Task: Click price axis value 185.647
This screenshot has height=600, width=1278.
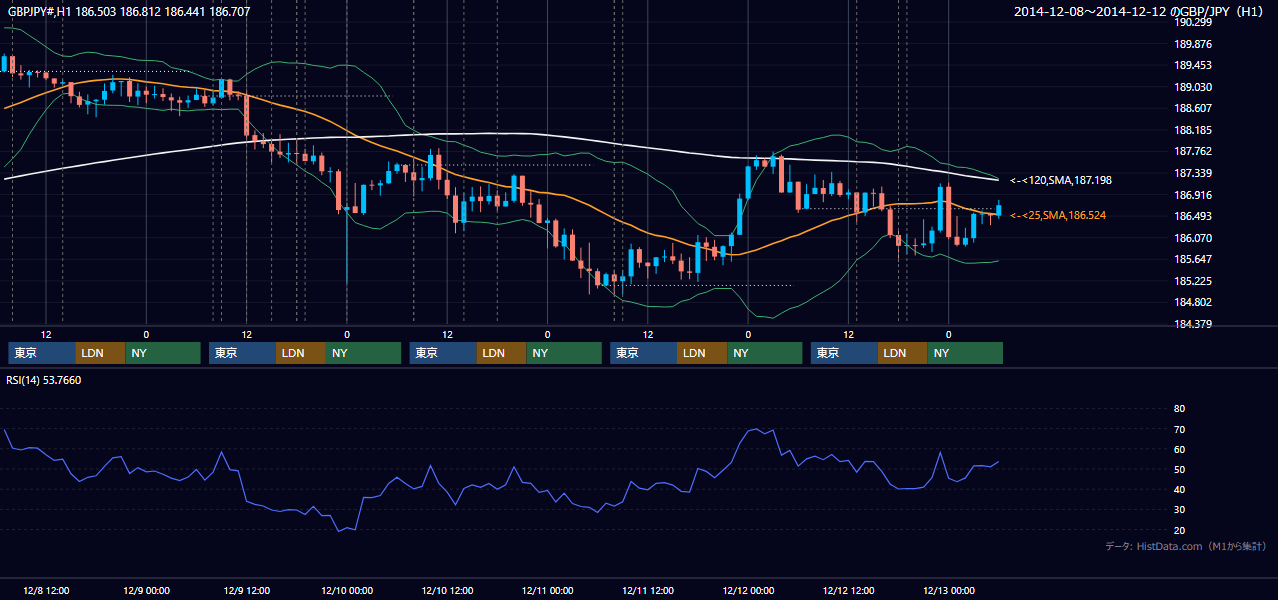Action: pyautogui.click(x=1194, y=259)
